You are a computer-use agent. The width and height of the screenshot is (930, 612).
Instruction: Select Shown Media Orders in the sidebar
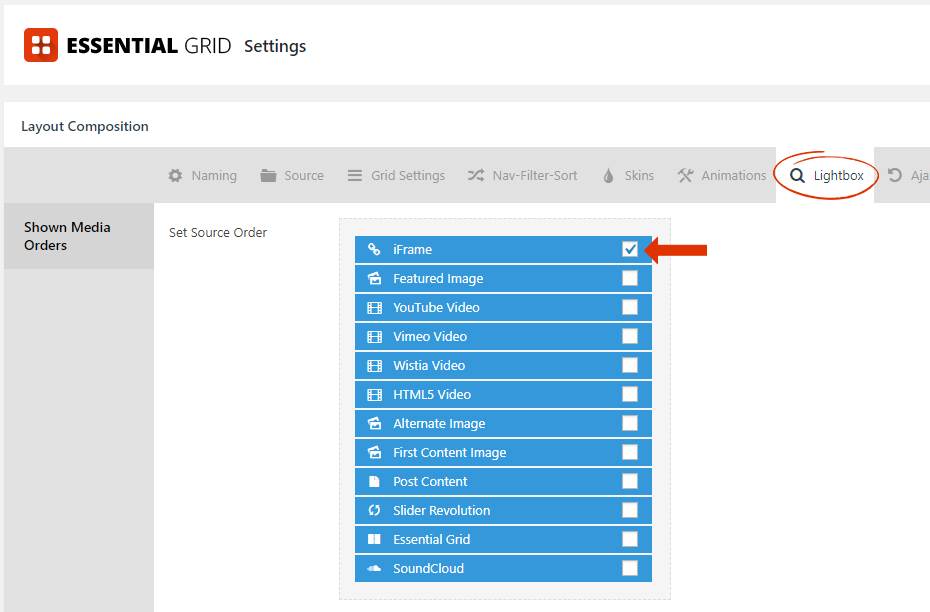67,236
